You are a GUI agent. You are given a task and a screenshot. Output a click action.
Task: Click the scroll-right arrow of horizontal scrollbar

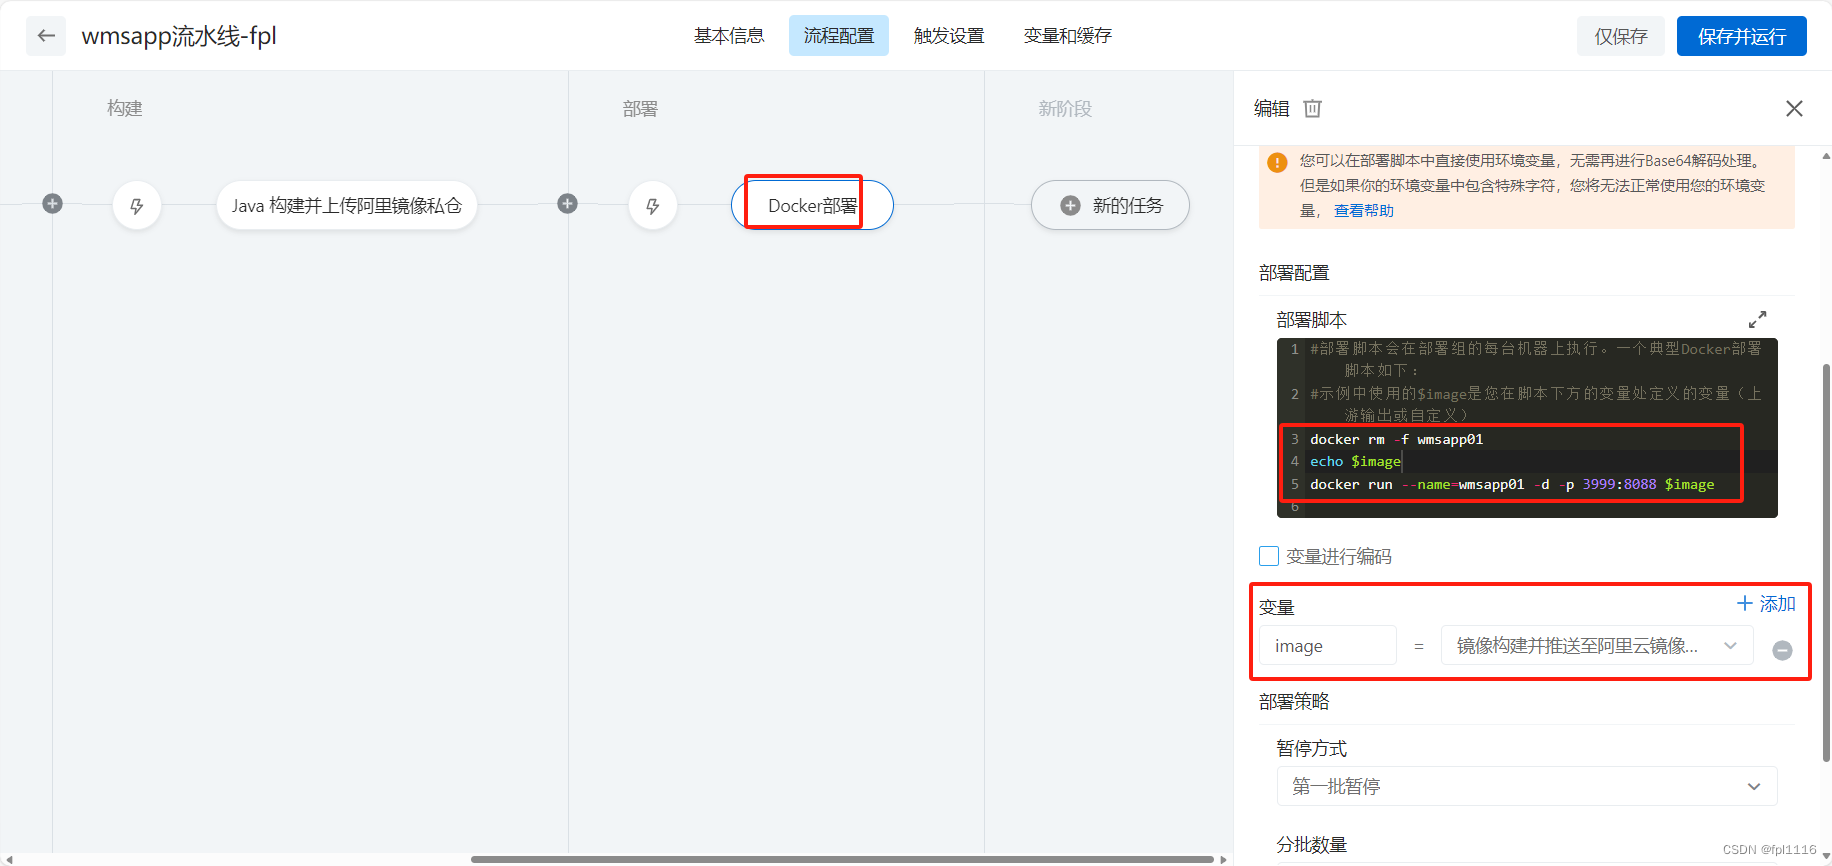click(1223, 859)
